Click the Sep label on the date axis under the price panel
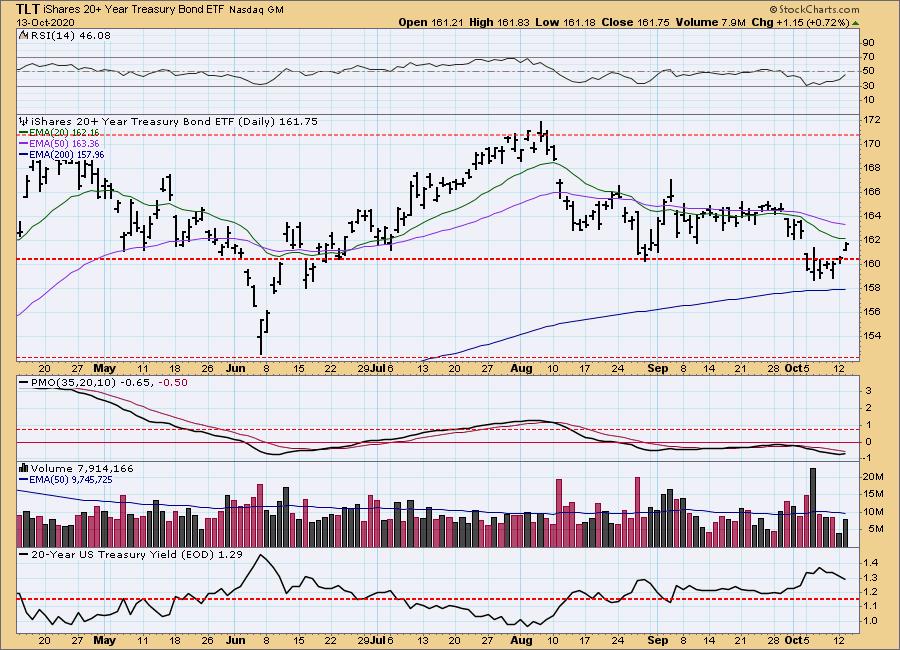This screenshot has height=650, width=900. coord(657,368)
